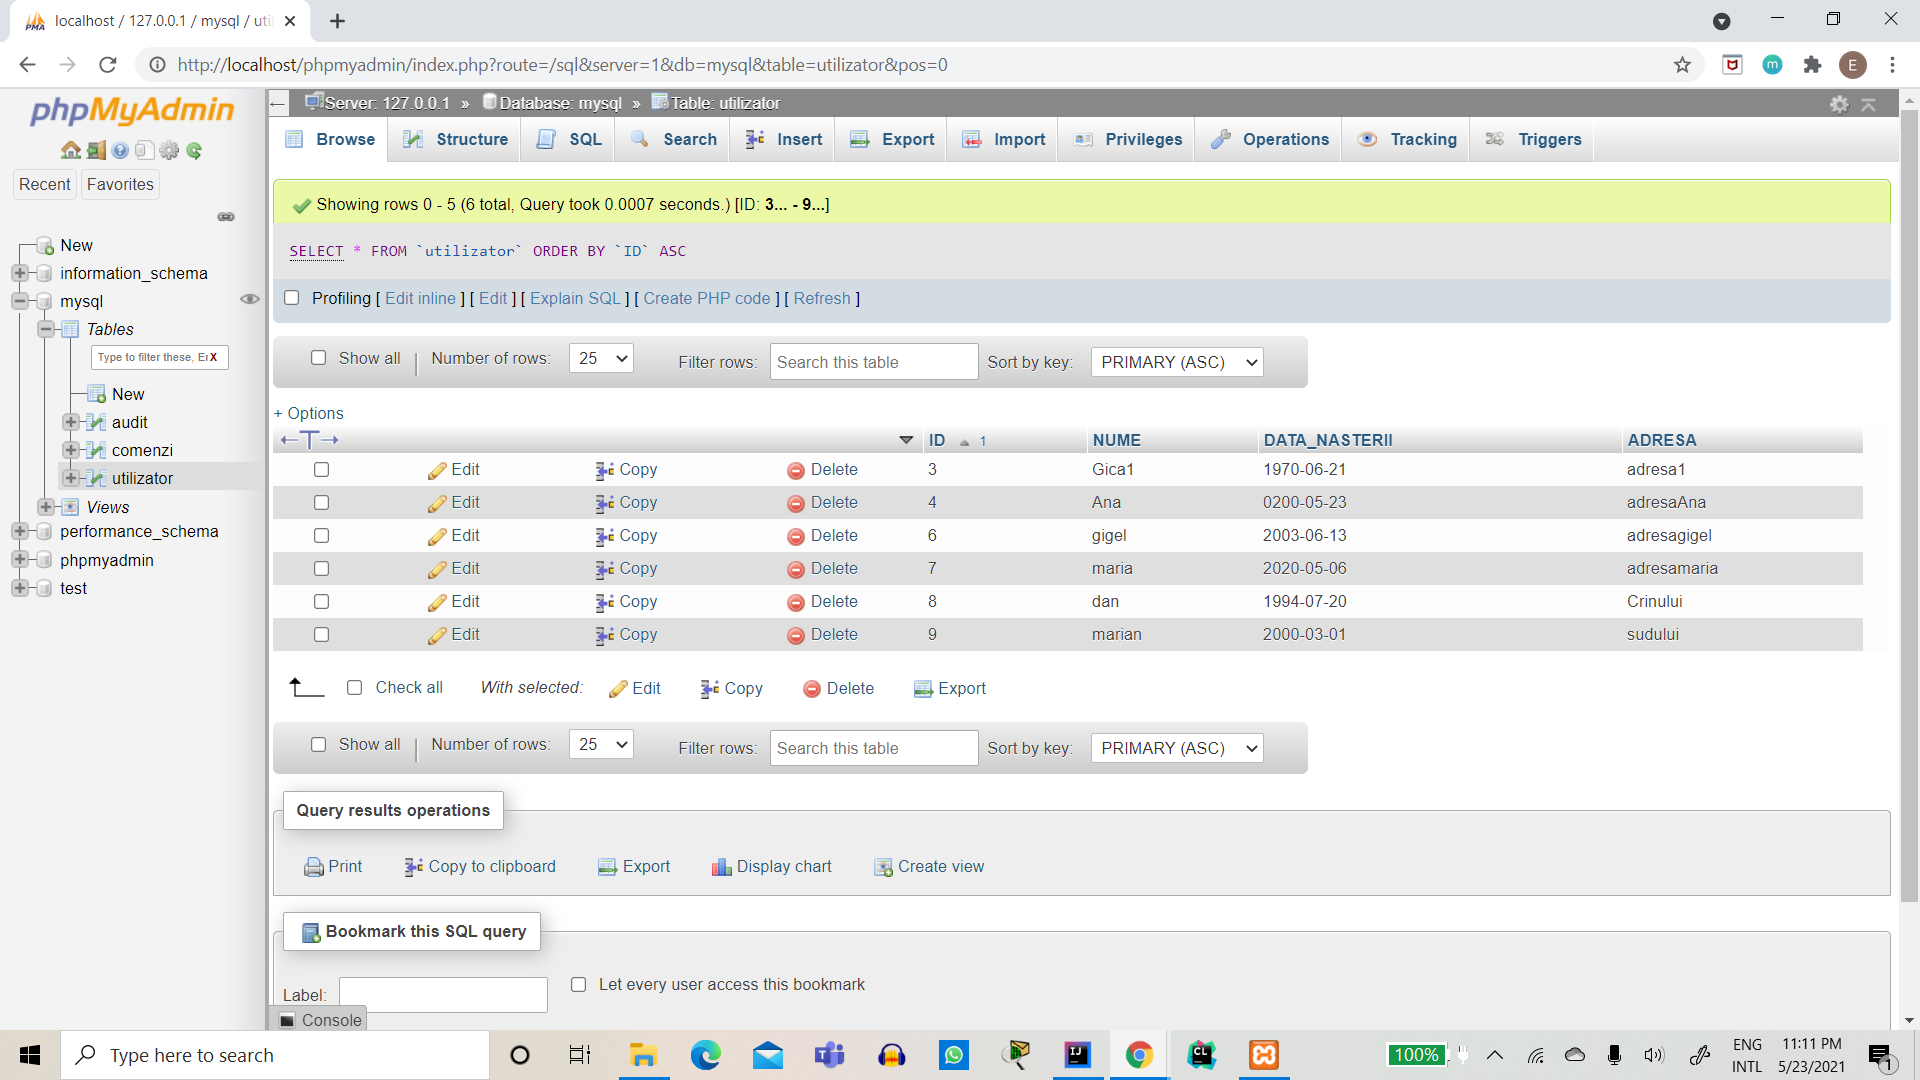Open Display chart icon
Image resolution: width=1920 pixels, height=1080 pixels.
[x=721, y=867]
